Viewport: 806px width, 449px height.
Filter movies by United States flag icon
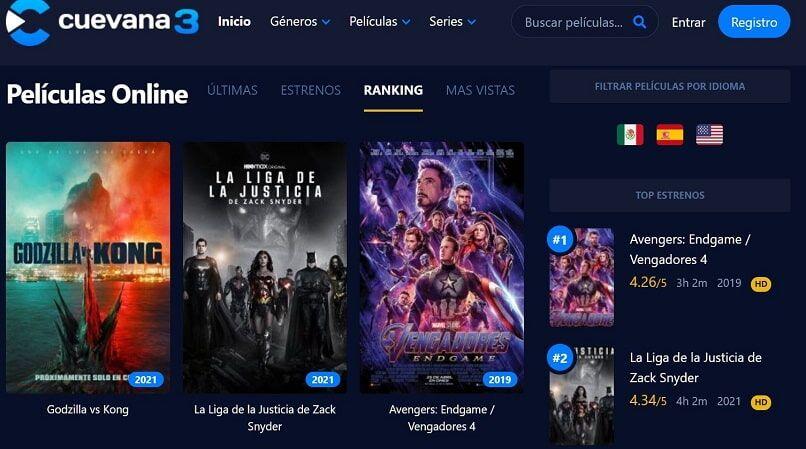pos(709,135)
